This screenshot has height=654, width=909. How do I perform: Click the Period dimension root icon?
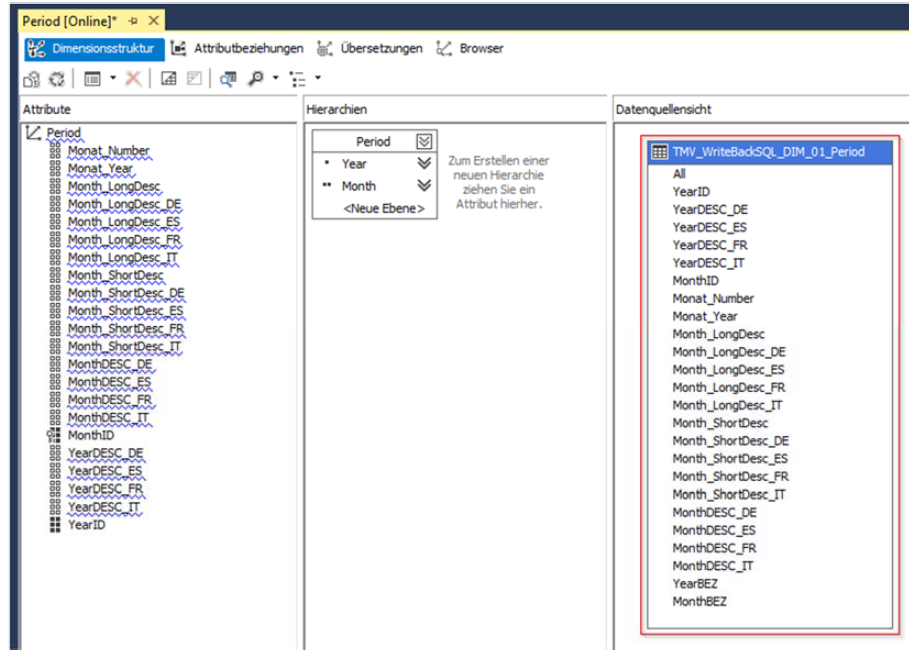tap(33, 133)
